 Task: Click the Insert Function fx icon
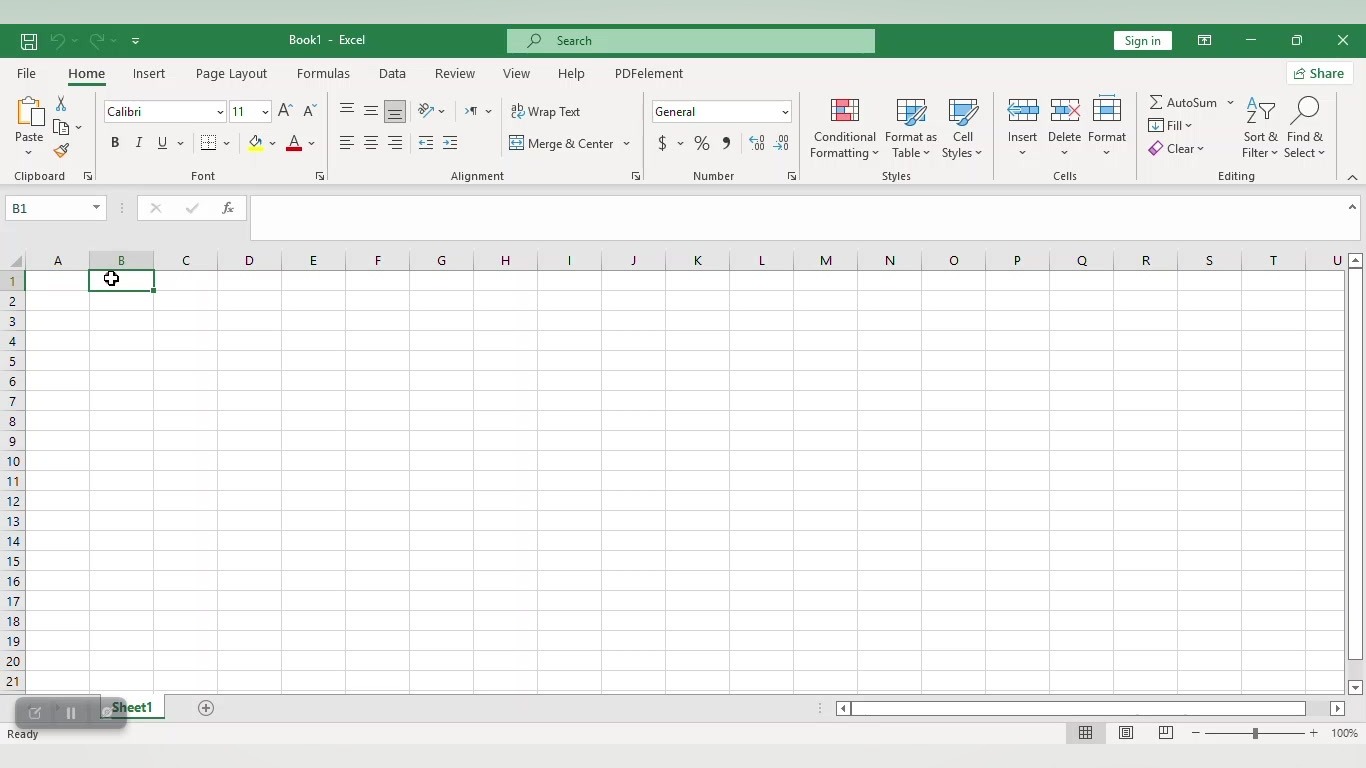click(x=228, y=208)
